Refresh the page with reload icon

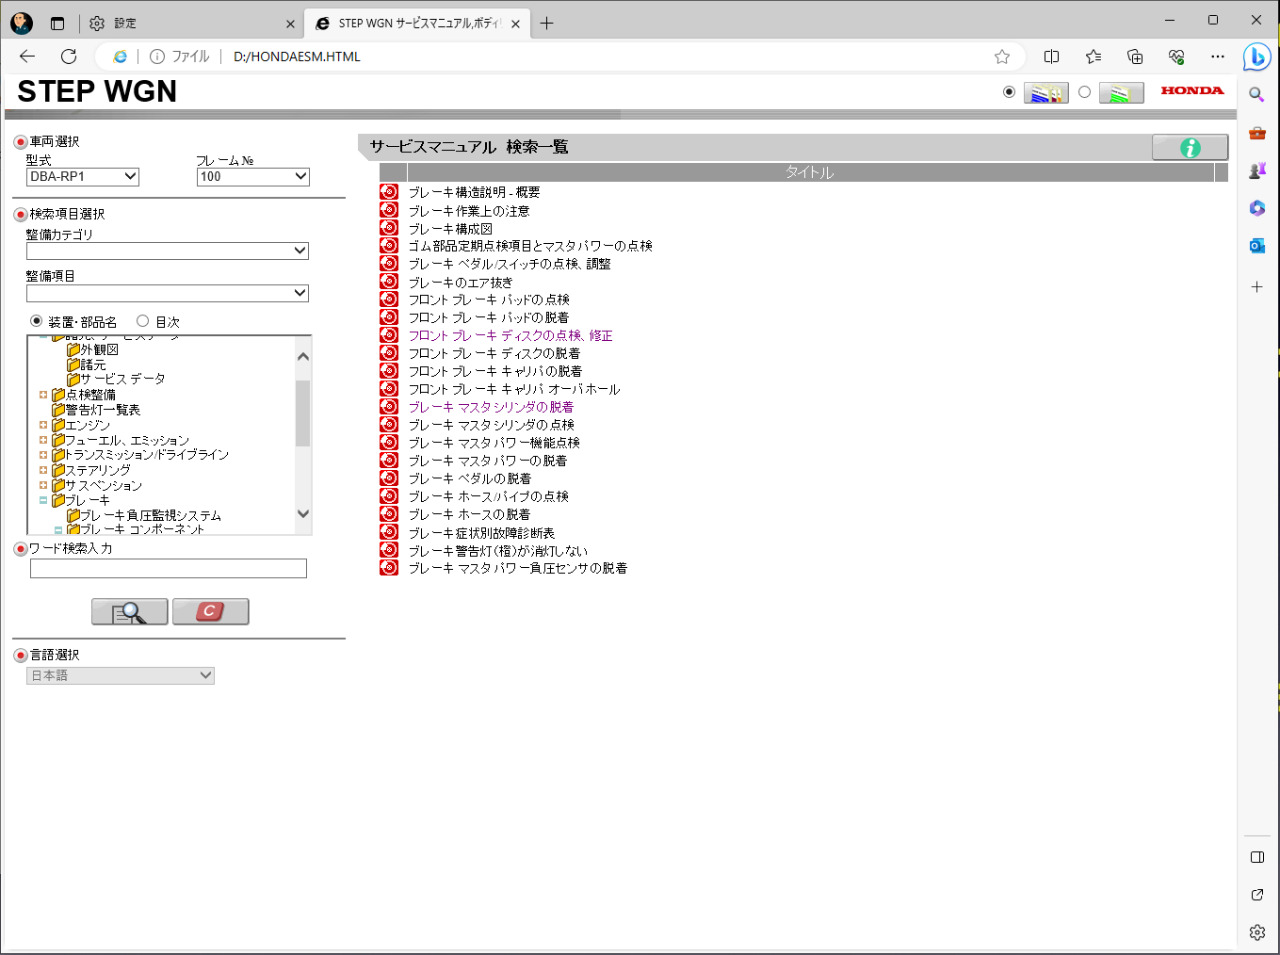click(x=69, y=57)
